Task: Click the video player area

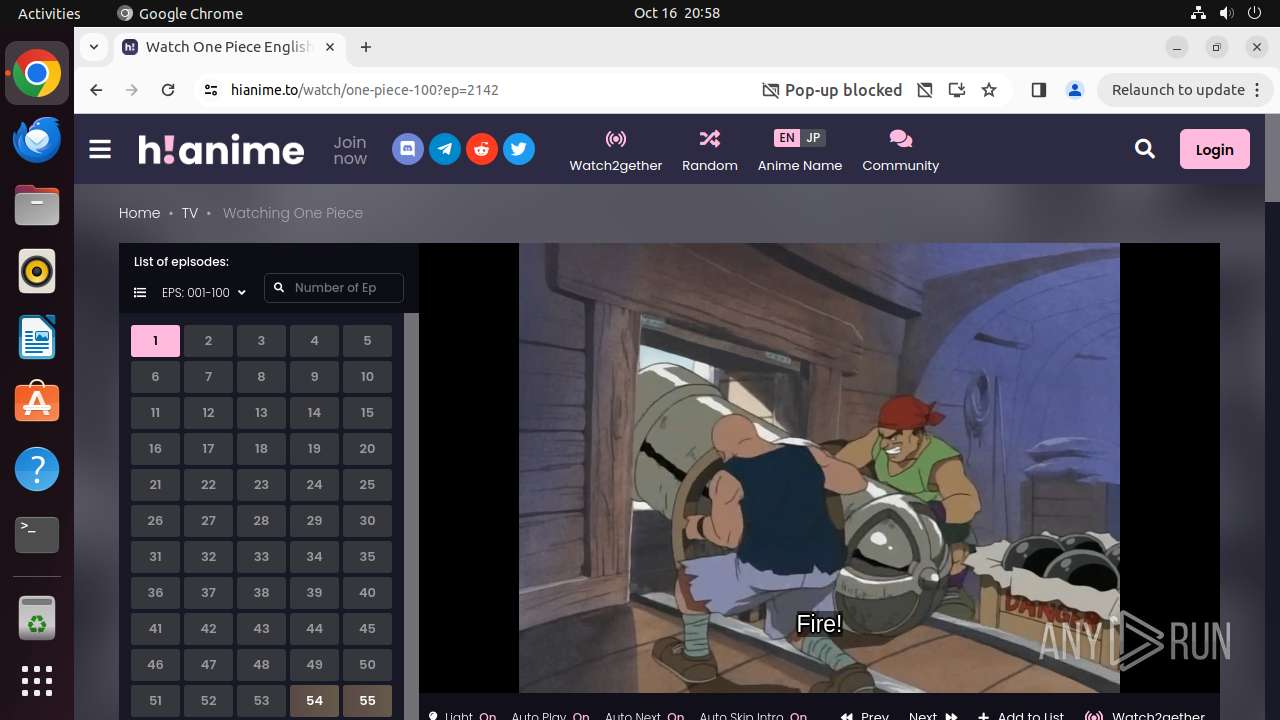Action: tap(819, 468)
